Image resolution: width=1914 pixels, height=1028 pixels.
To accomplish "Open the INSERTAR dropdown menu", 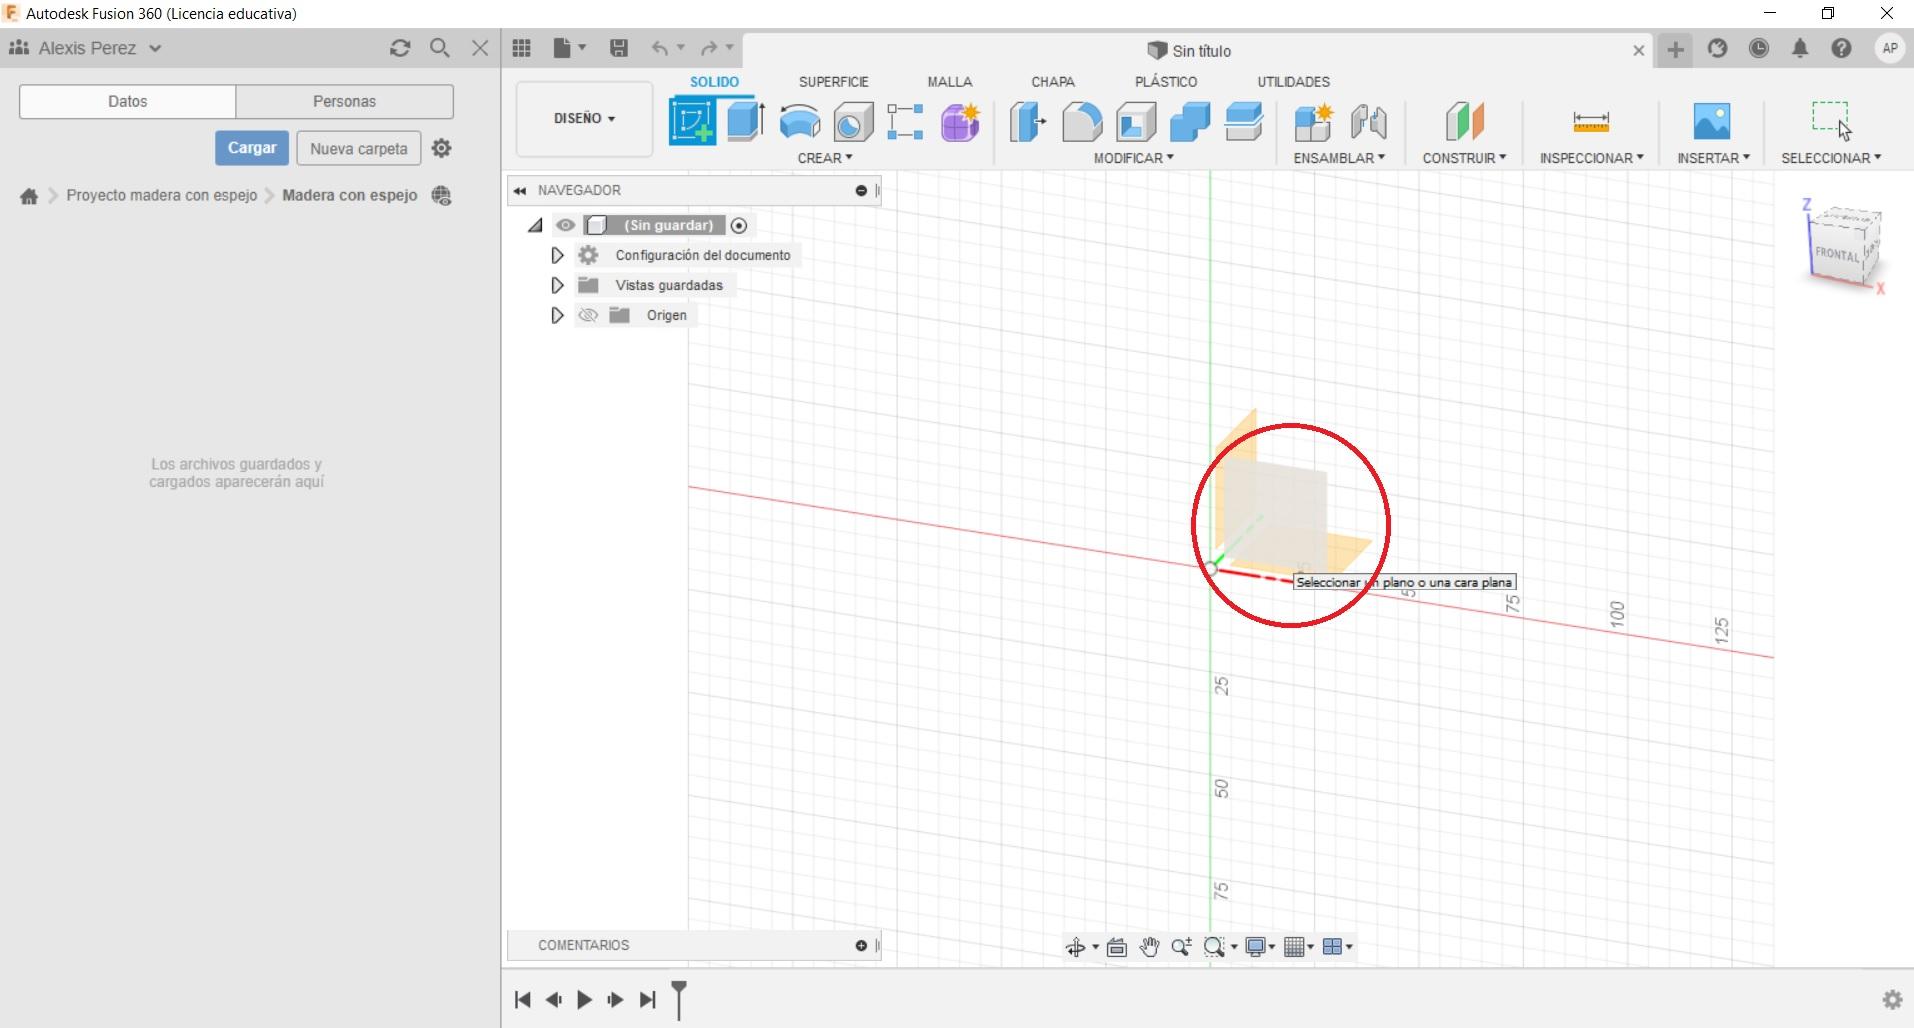I will tap(1713, 158).
